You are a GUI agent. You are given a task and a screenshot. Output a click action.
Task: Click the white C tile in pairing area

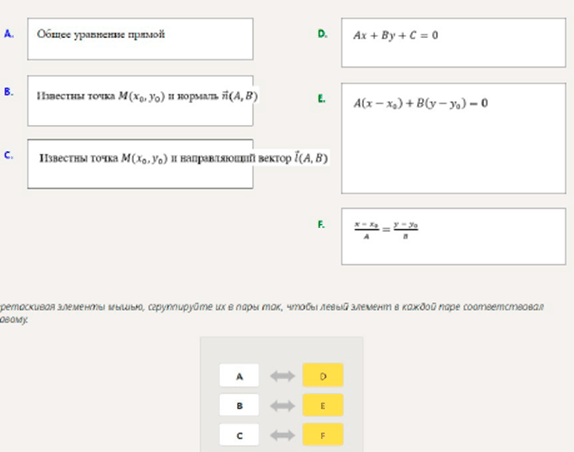click(x=239, y=435)
